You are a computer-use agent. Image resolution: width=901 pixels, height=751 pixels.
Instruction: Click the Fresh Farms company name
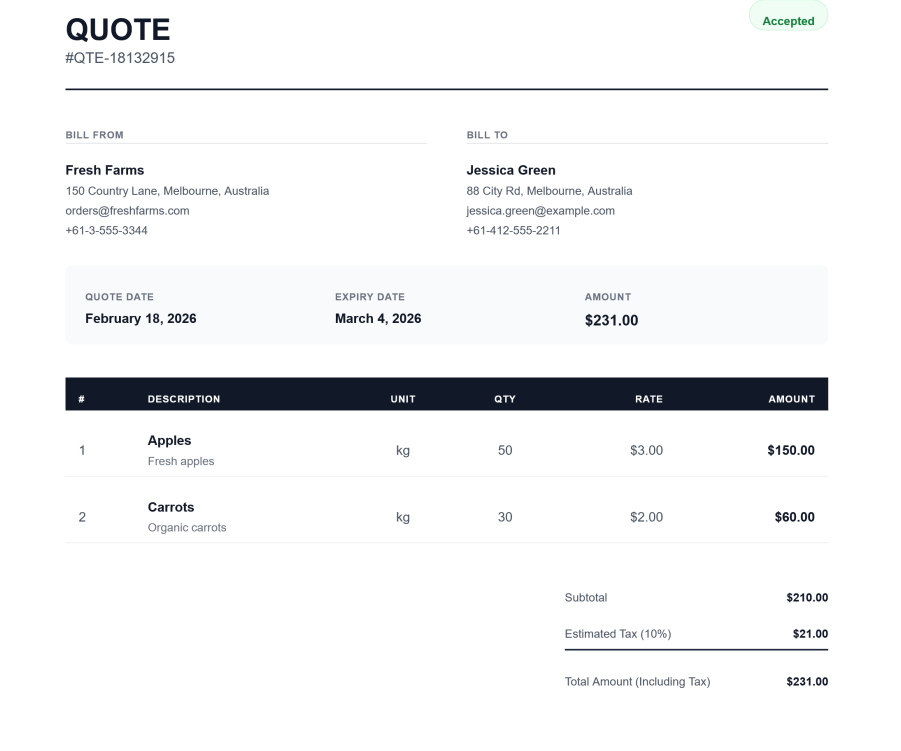105,170
